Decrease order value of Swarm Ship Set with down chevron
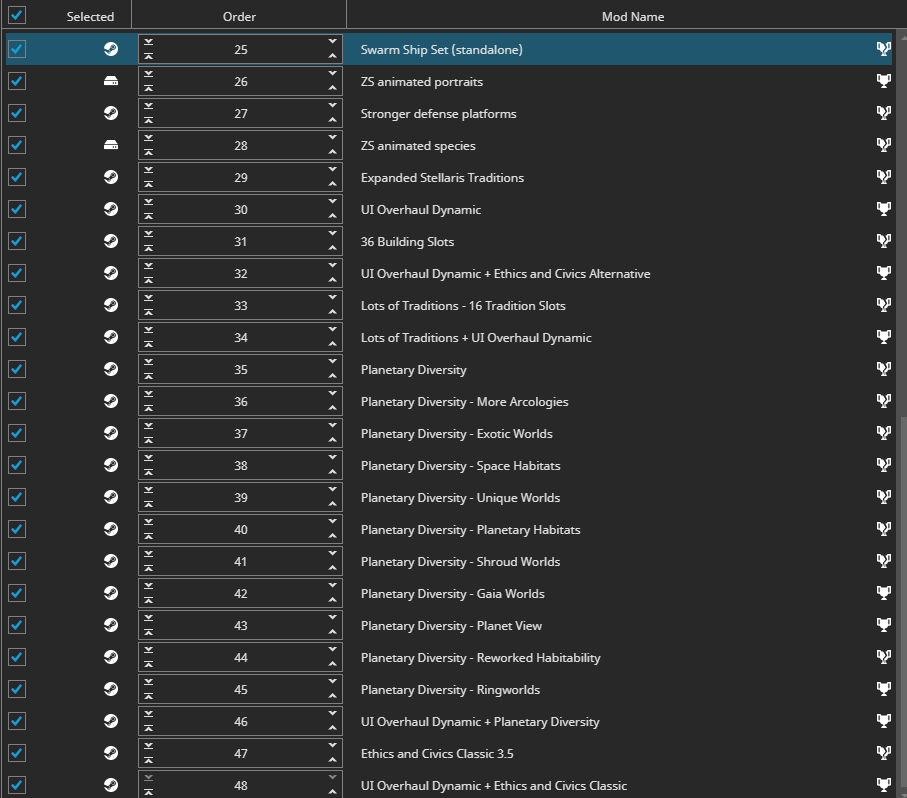The image size is (907, 798). click(332, 42)
